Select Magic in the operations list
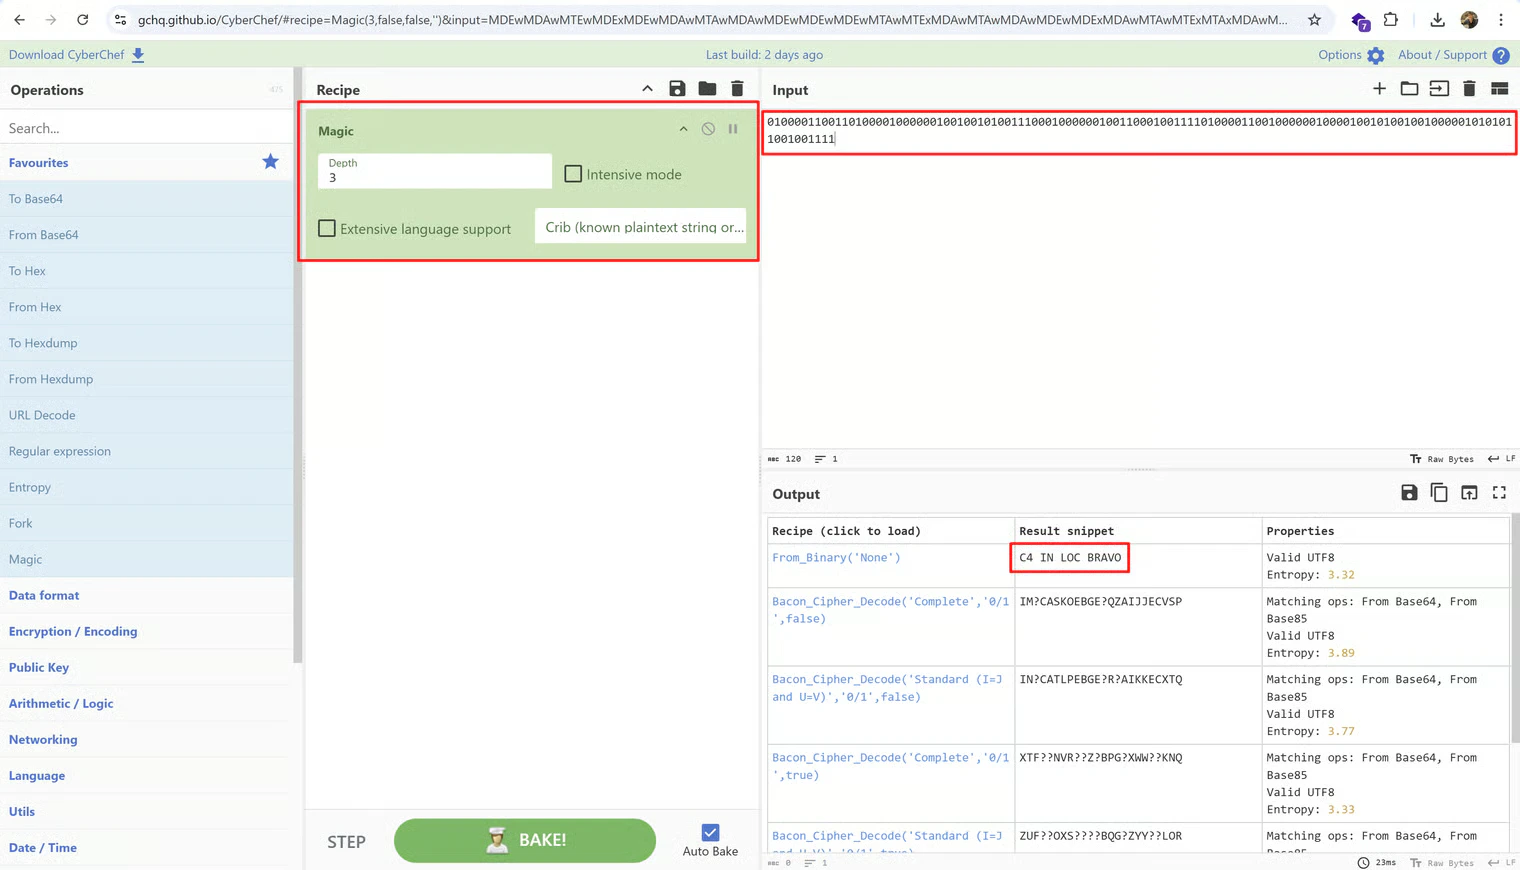Viewport: 1520px width, 870px height. click(x=146, y=558)
